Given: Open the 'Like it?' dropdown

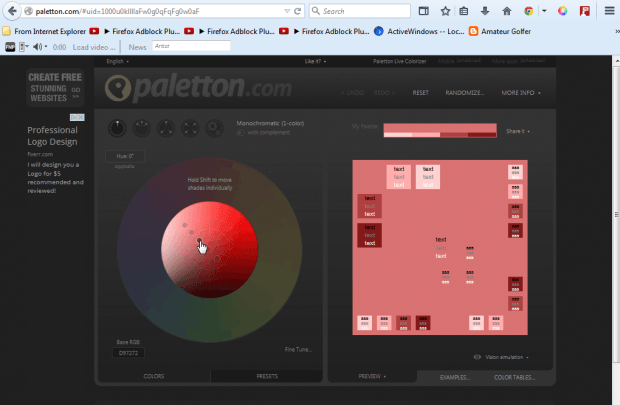Looking at the screenshot, I should click(x=315, y=61).
